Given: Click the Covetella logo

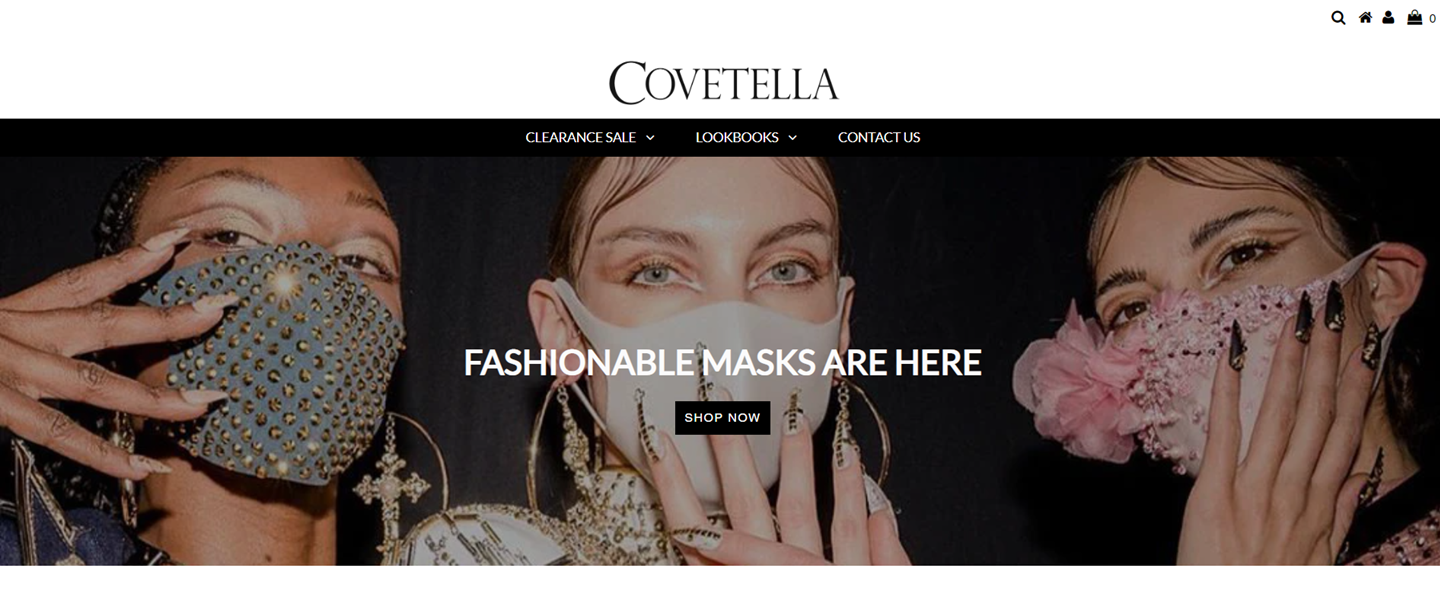Looking at the screenshot, I should [723, 83].
